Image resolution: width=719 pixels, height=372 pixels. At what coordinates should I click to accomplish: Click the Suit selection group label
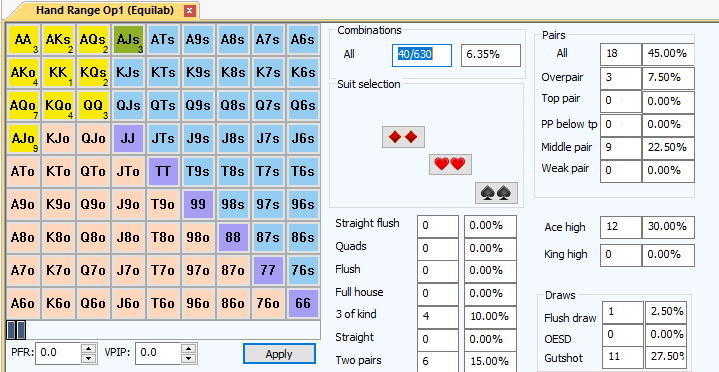(369, 84)
